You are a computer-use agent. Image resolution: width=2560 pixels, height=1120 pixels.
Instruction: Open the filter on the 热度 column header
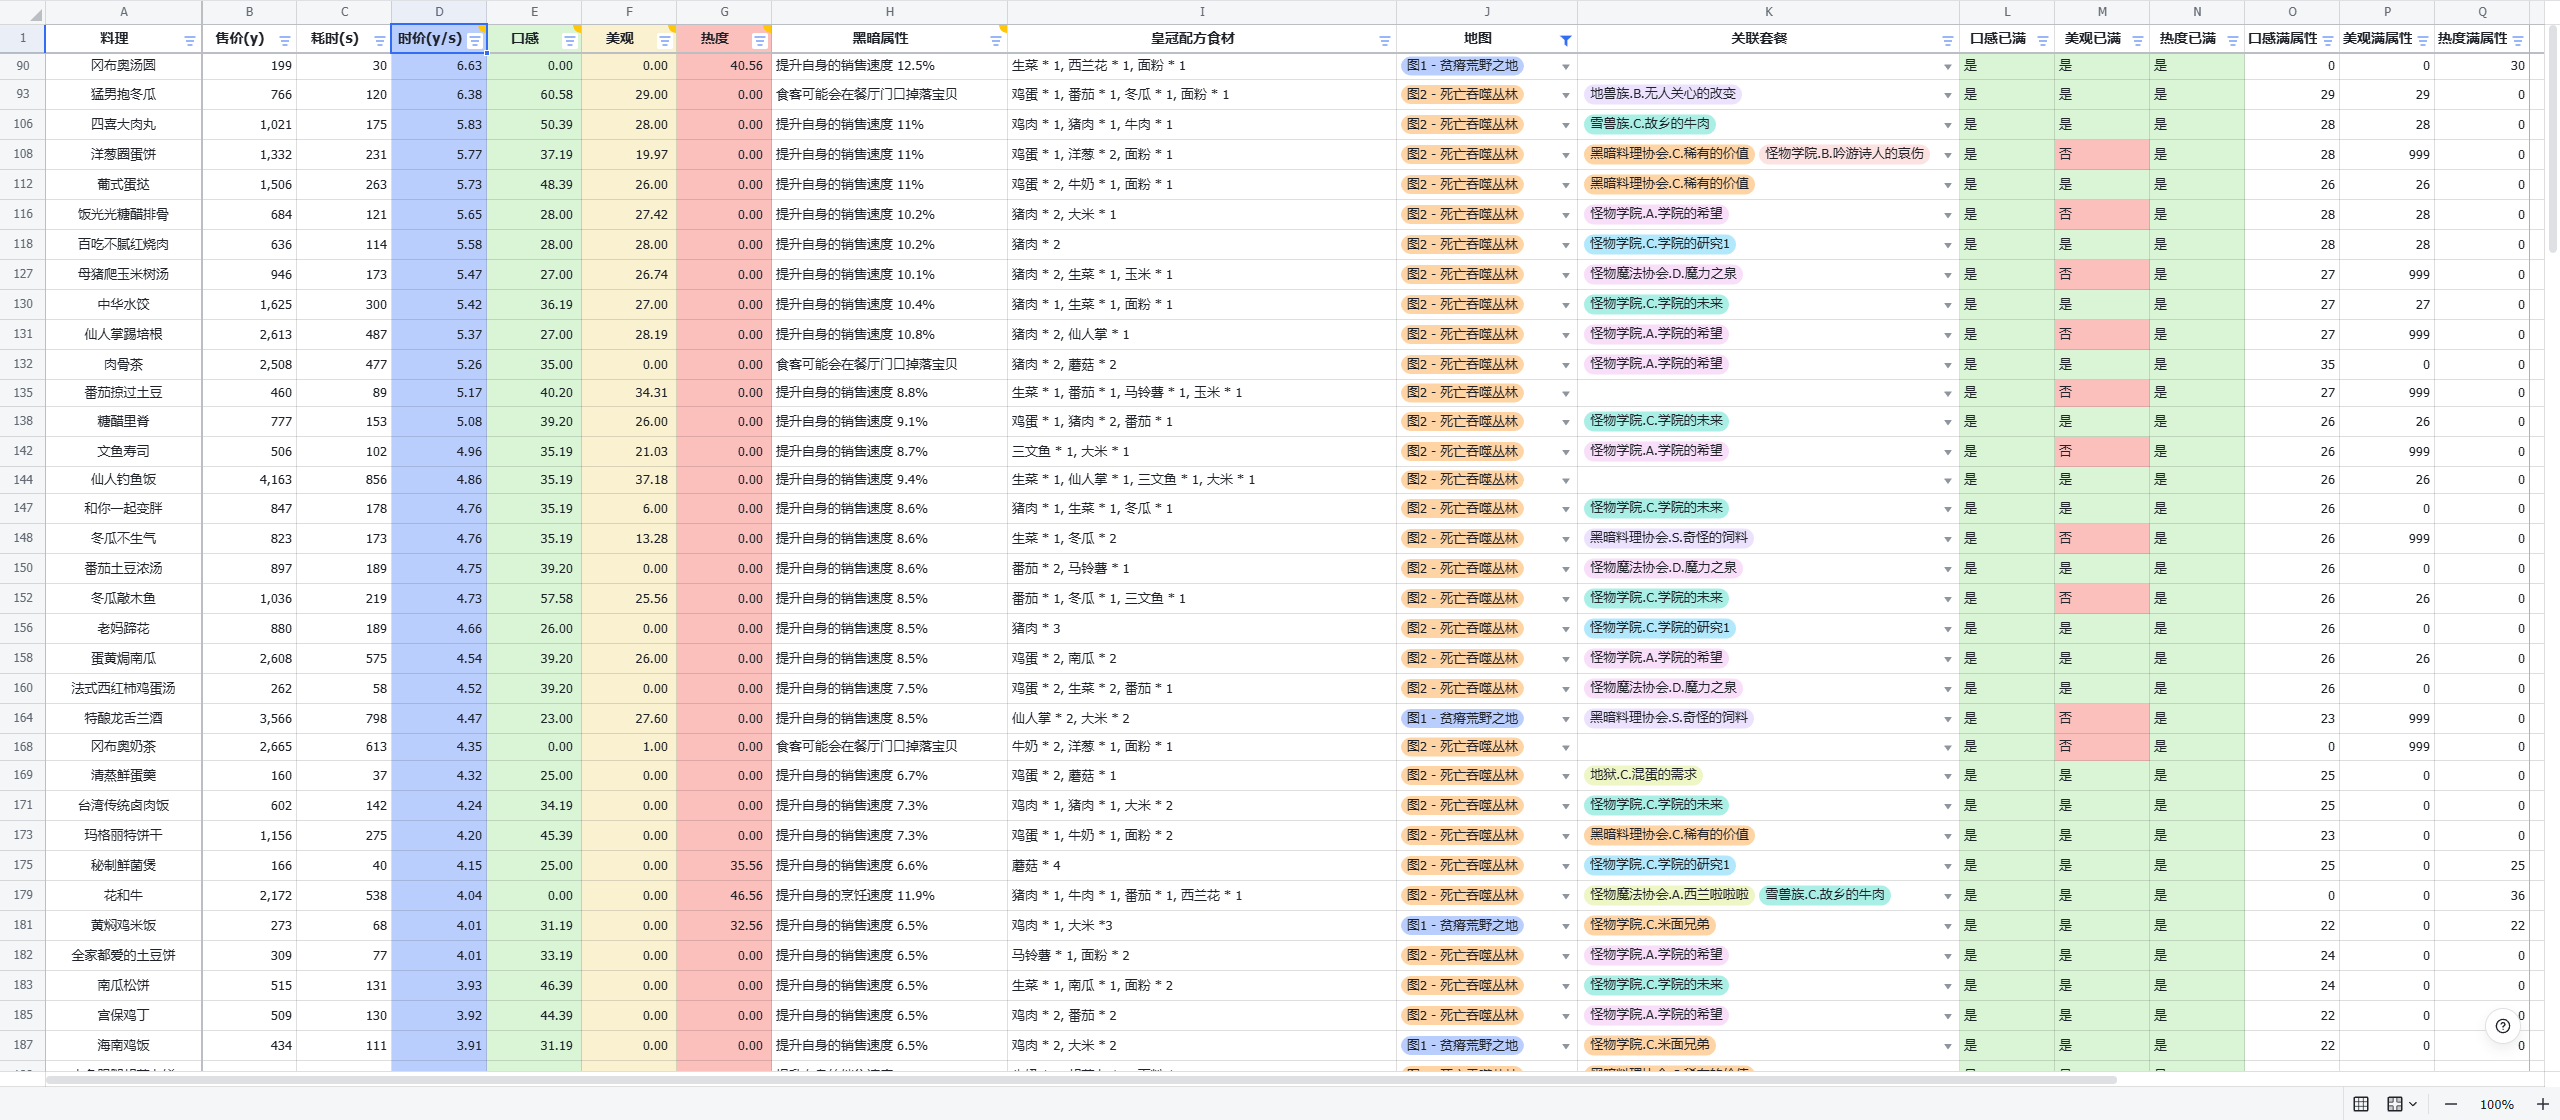760,41
